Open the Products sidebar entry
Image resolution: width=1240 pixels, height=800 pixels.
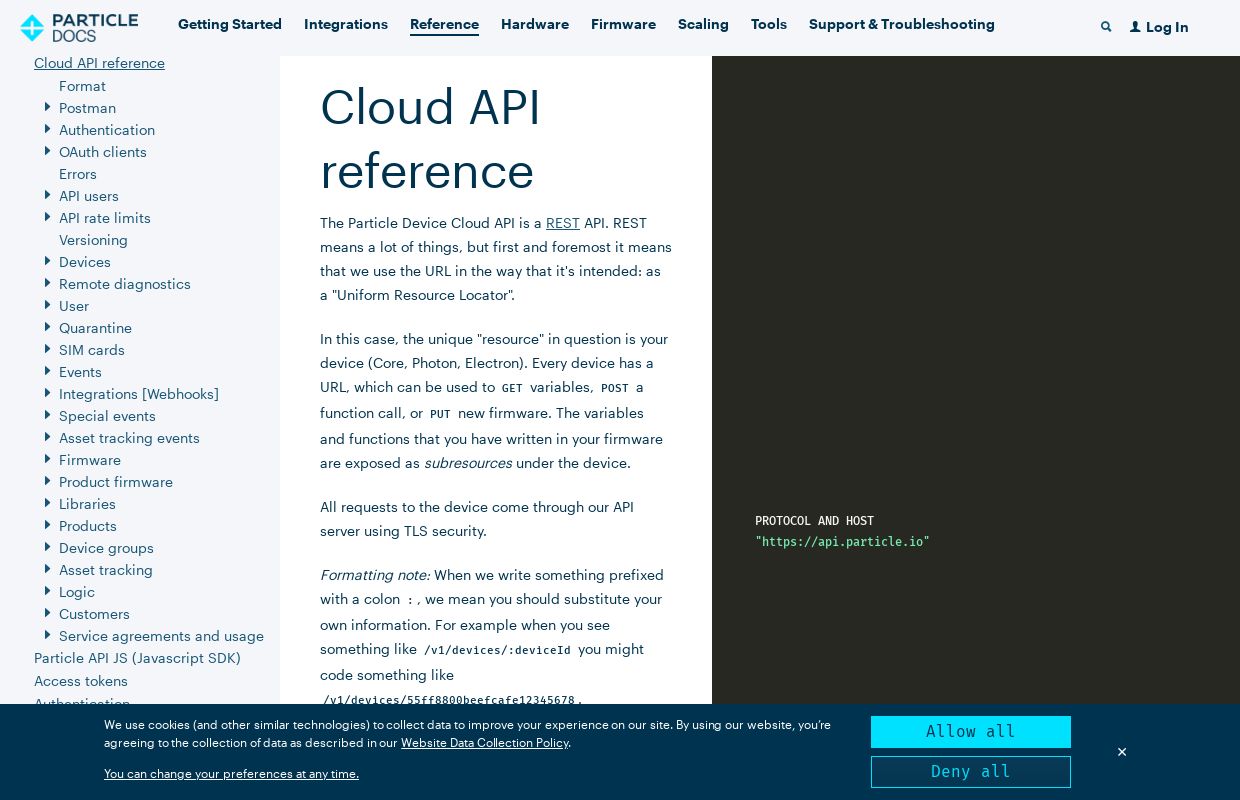(x=88, y=526)
